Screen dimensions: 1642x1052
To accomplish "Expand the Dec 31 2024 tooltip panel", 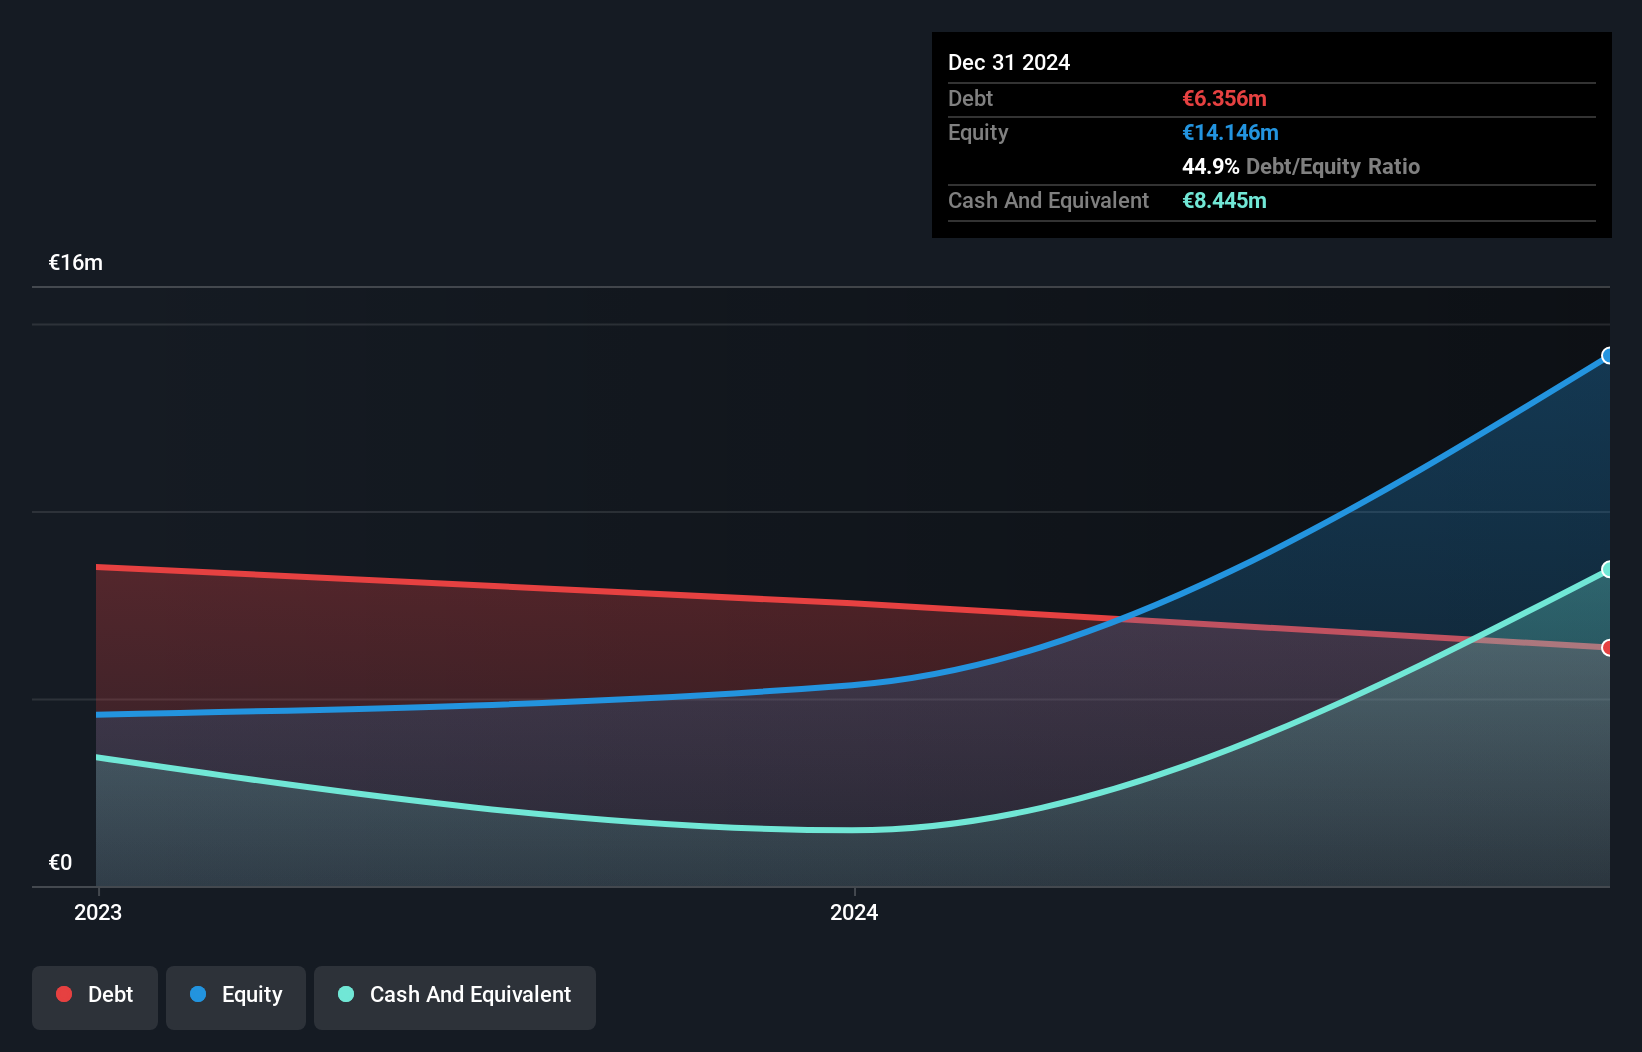I will tap(1270, 135).
